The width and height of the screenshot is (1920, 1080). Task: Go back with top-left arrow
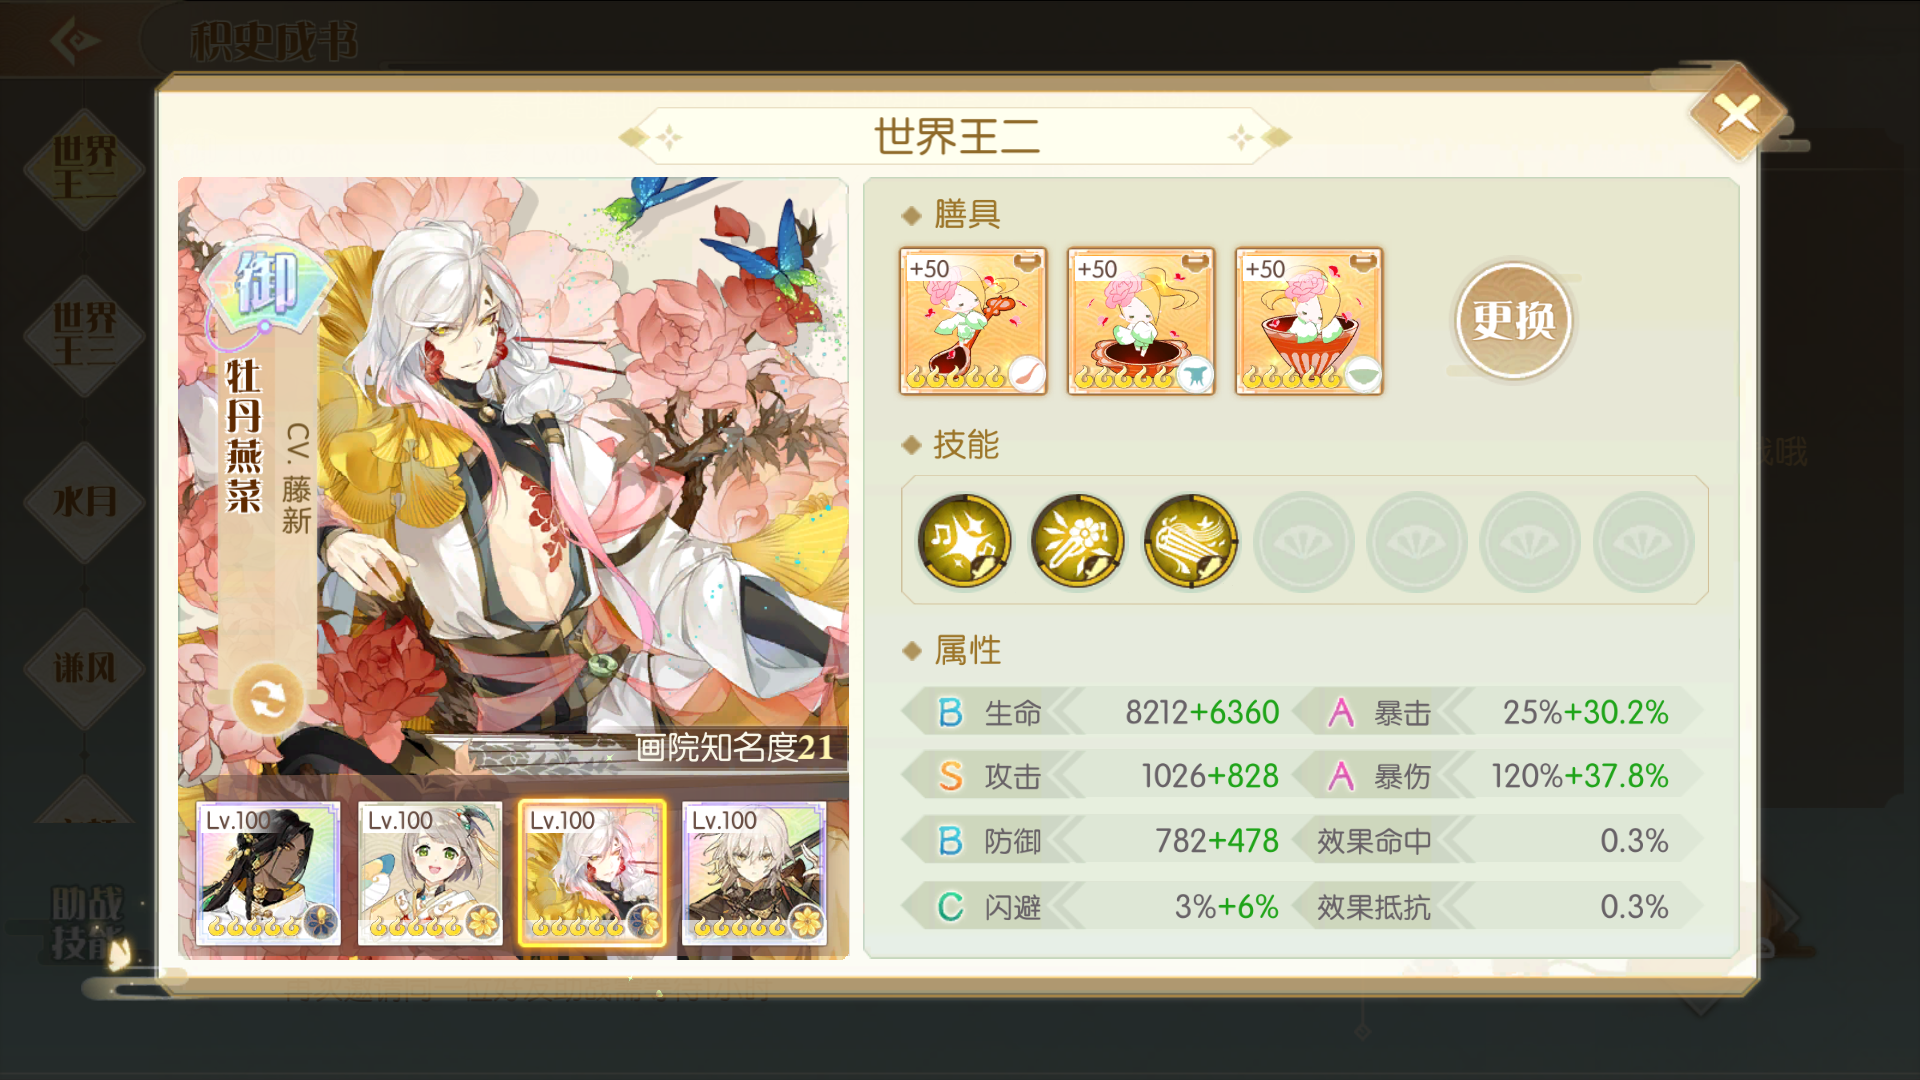click(76, 40)
